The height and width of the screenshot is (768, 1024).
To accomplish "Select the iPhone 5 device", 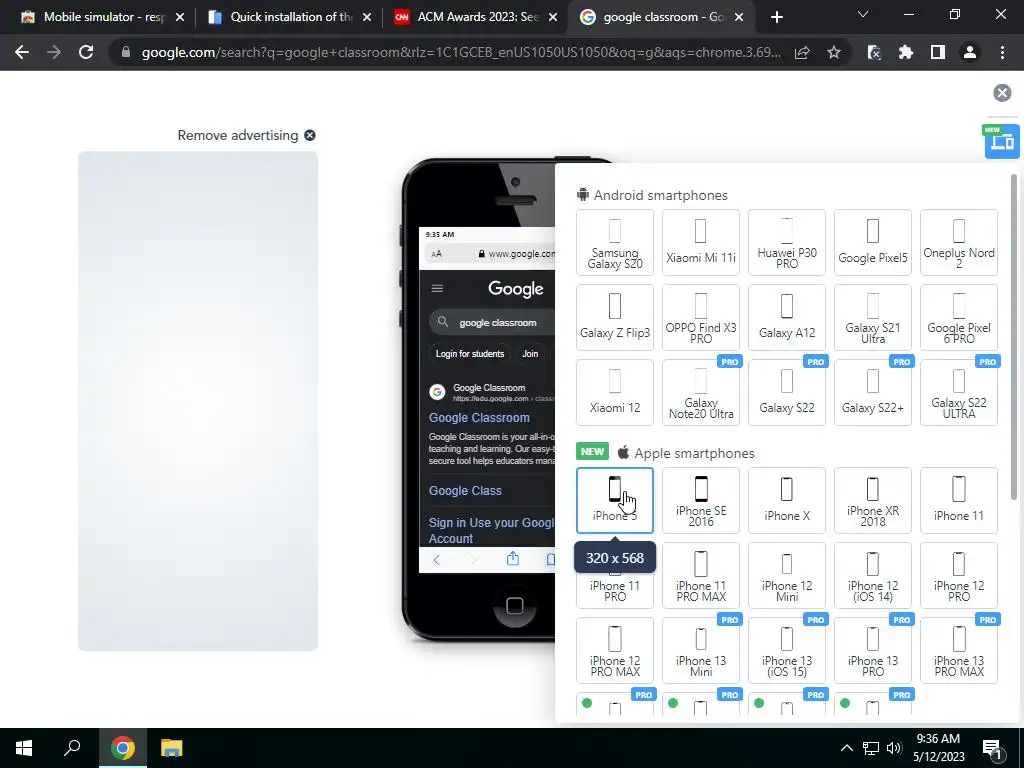I will click(615, 500).
